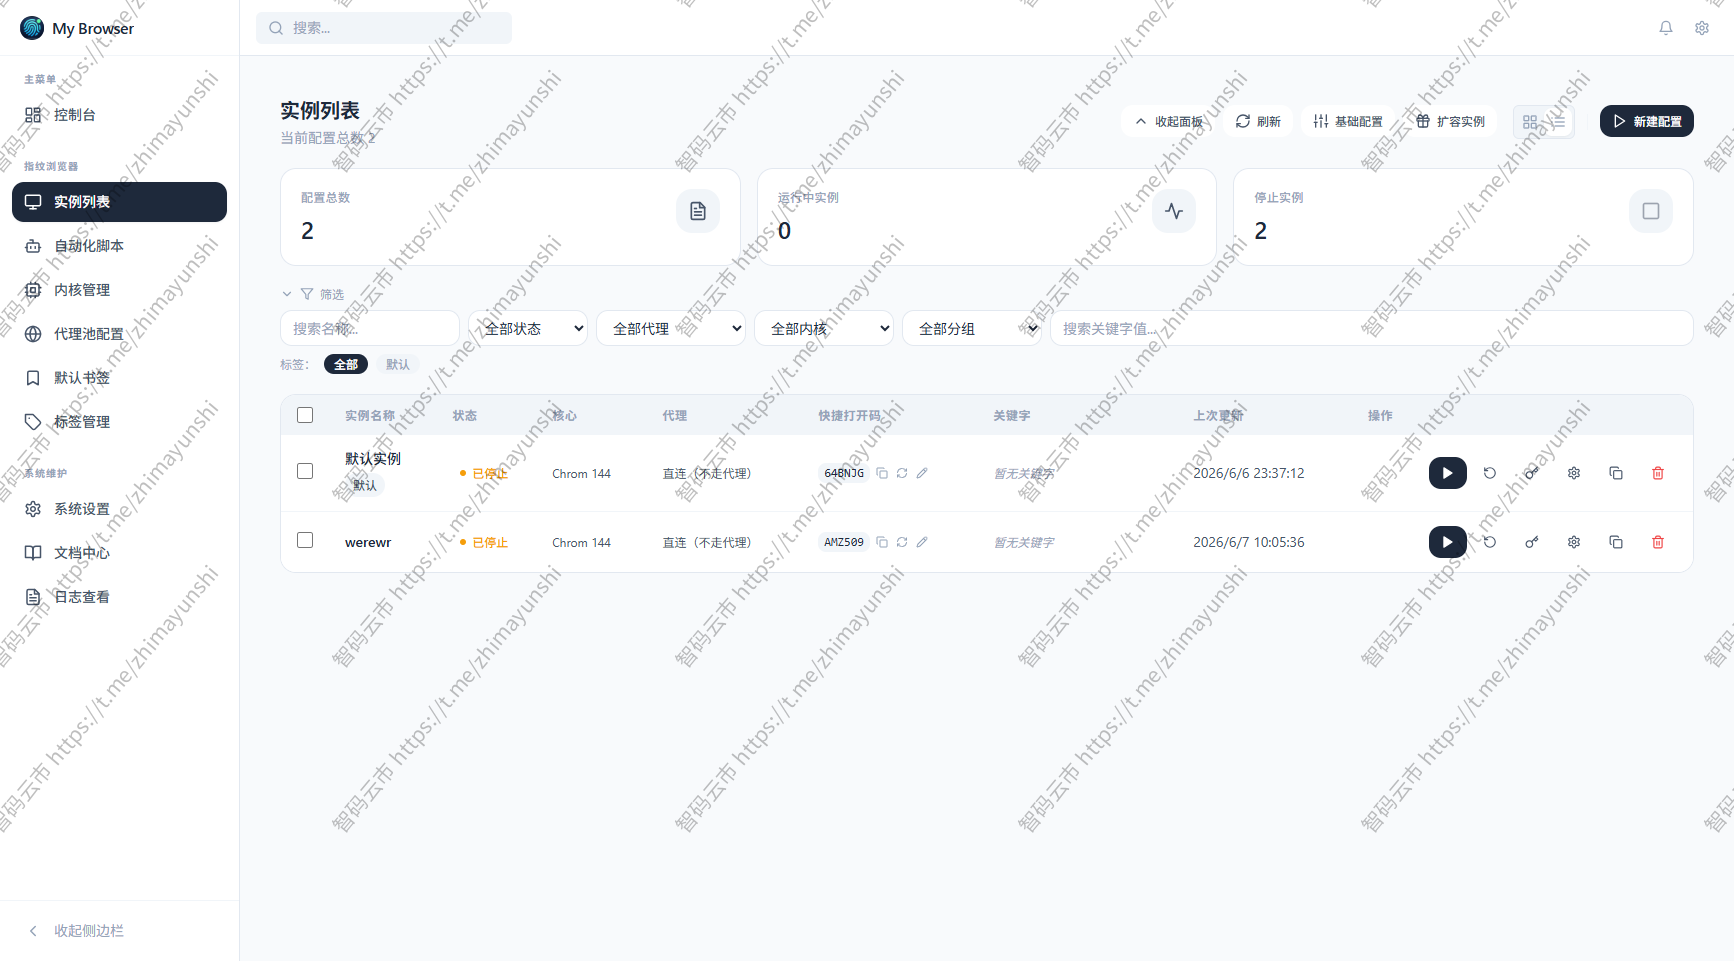The width and height of the screenshot is (1734, 961).
Task: Click the activity icon on 运行中实例 card
Action: click(x=1174, y=211)
